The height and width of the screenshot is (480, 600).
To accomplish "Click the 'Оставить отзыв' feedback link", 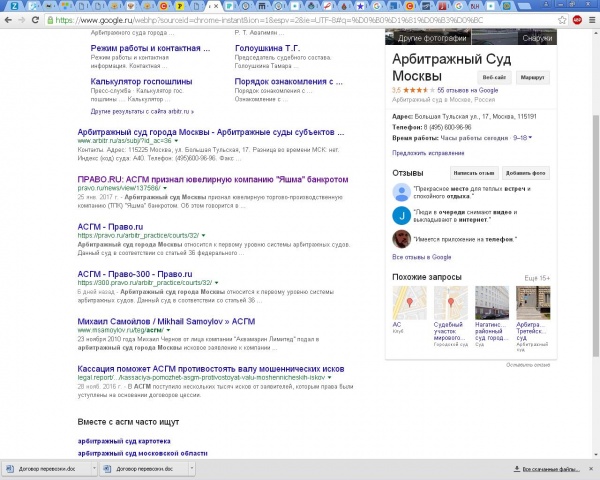I will click(x=528, y=365).
